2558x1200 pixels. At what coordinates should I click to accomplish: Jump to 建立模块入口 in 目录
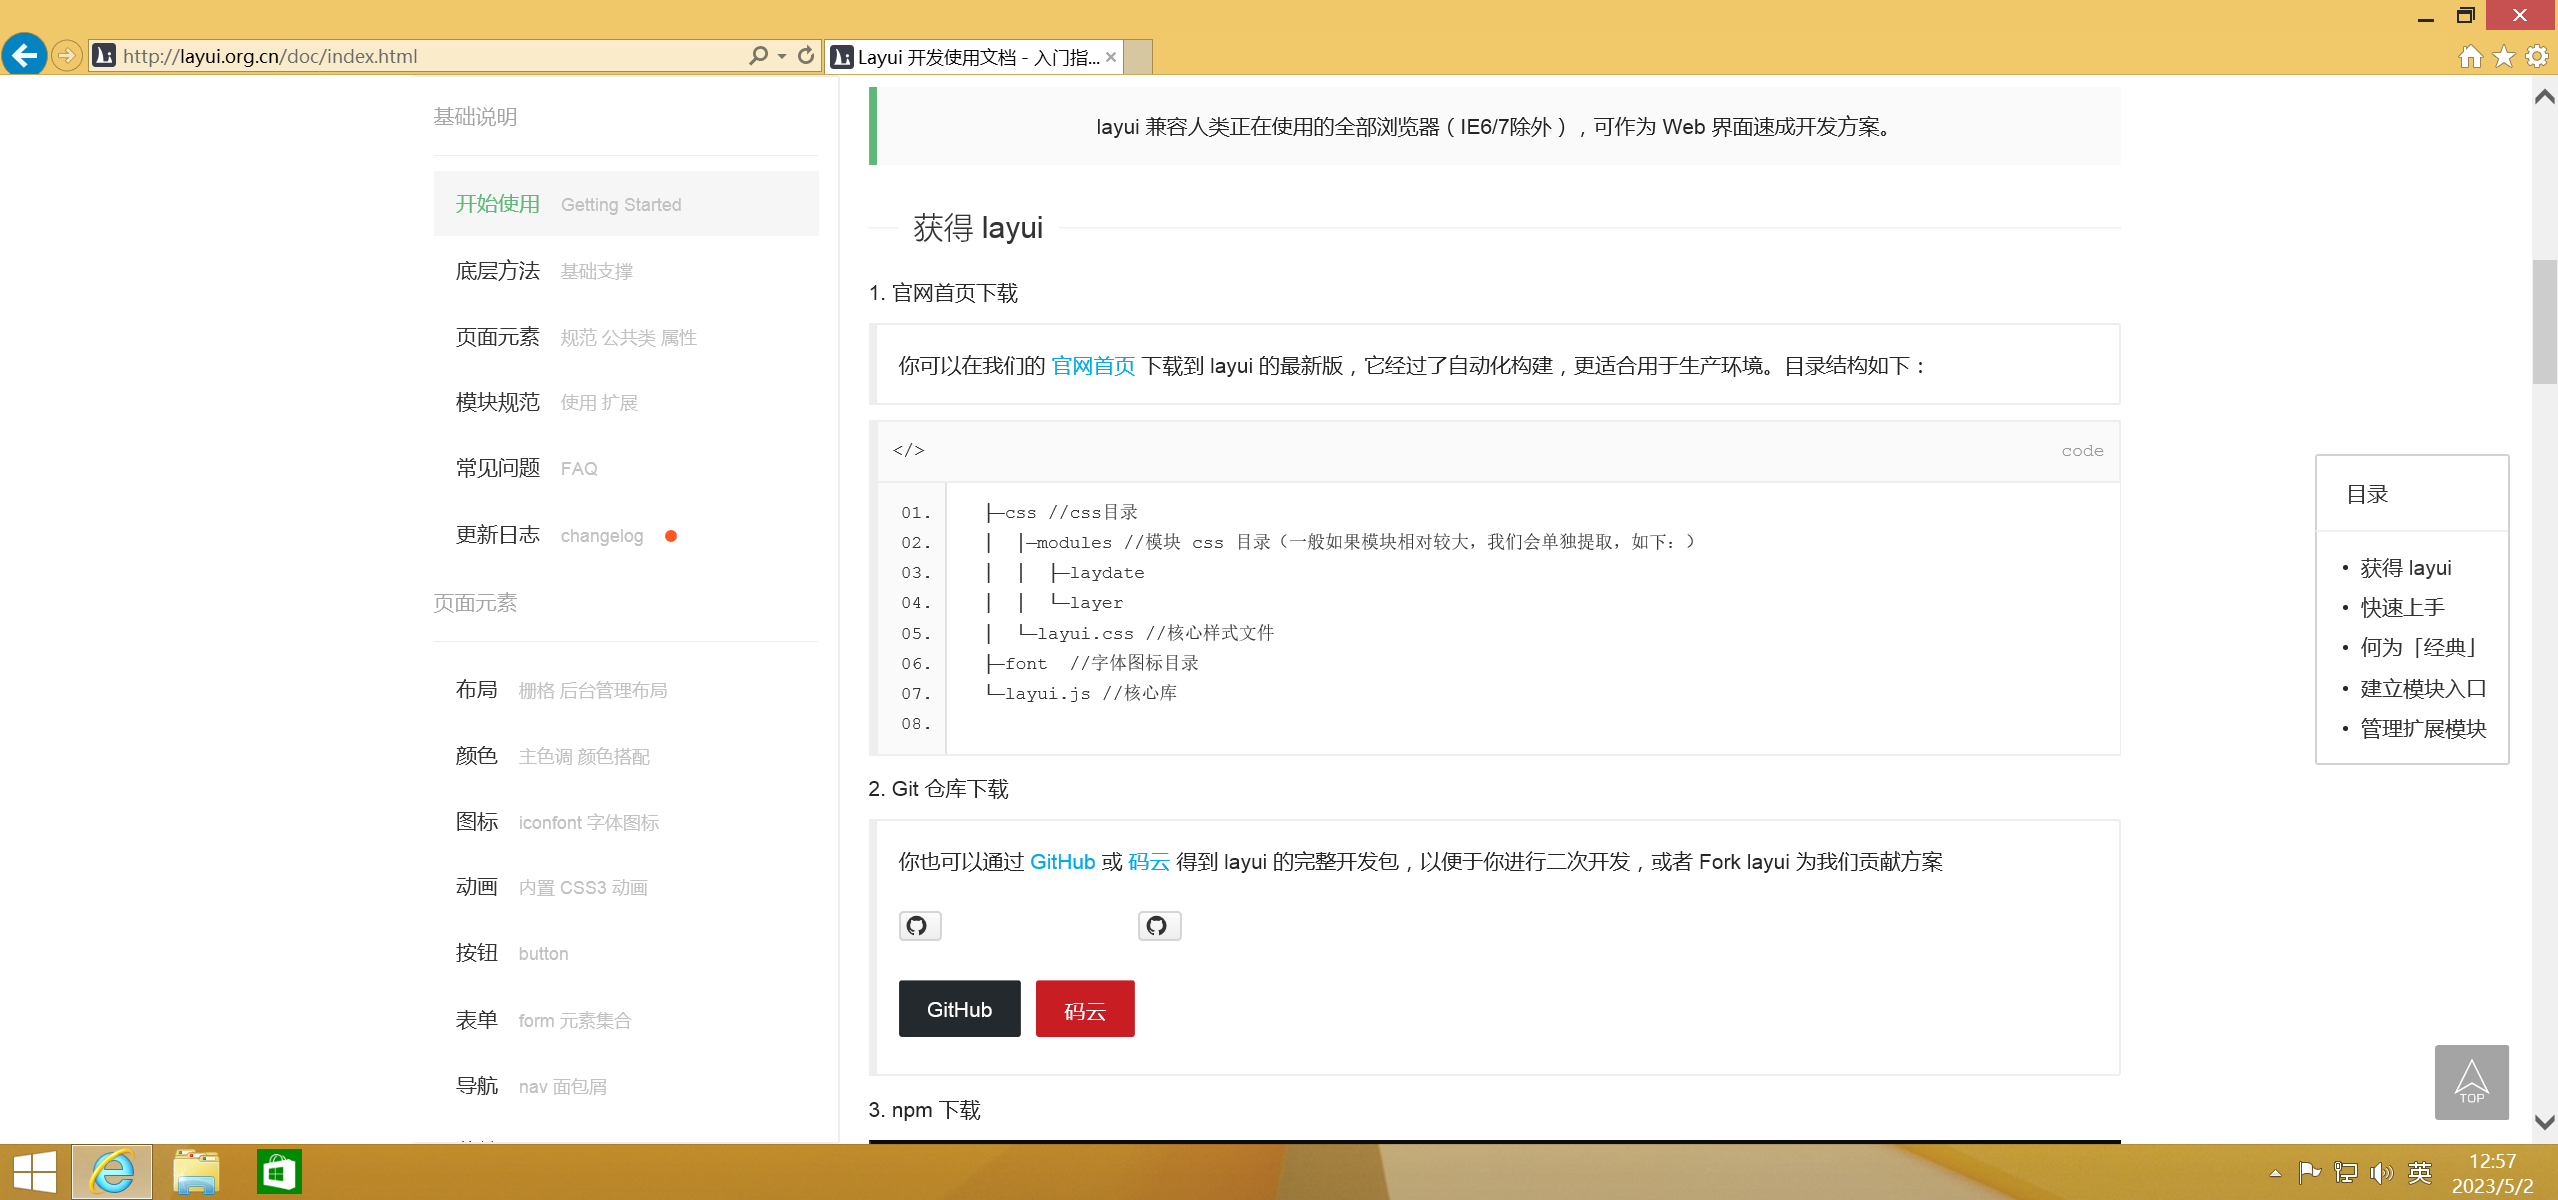coord(2423,689)
